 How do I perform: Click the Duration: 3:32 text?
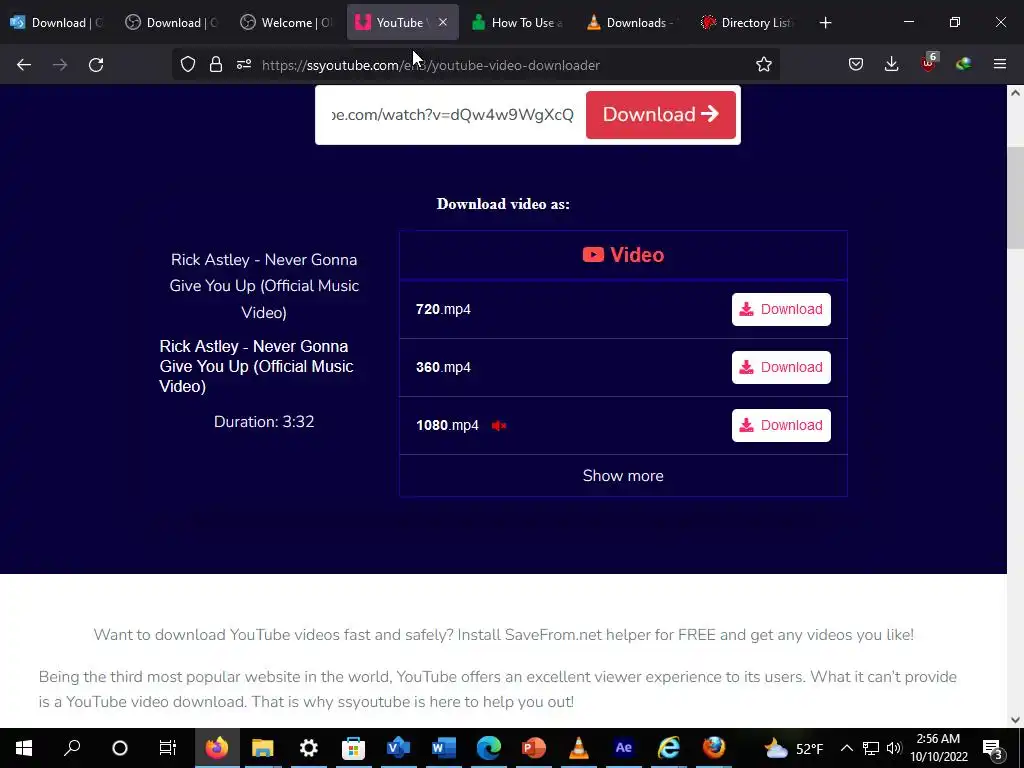(x=264, y=422)
